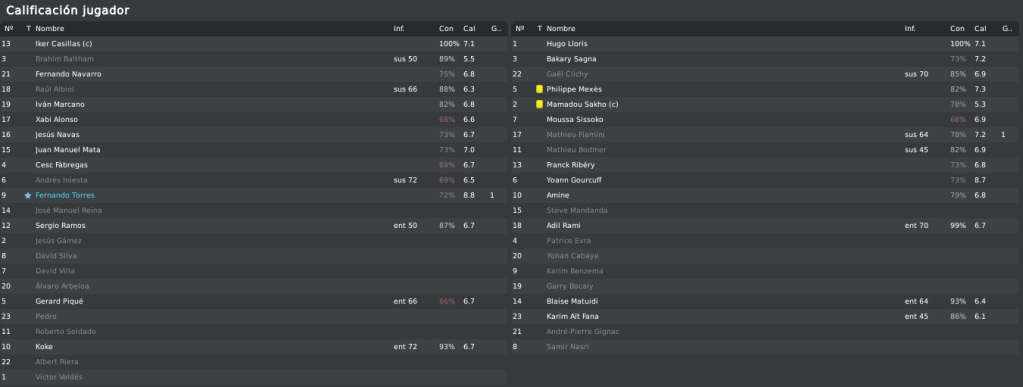Open Franck Ribéry player entry

tap(570, 165)
